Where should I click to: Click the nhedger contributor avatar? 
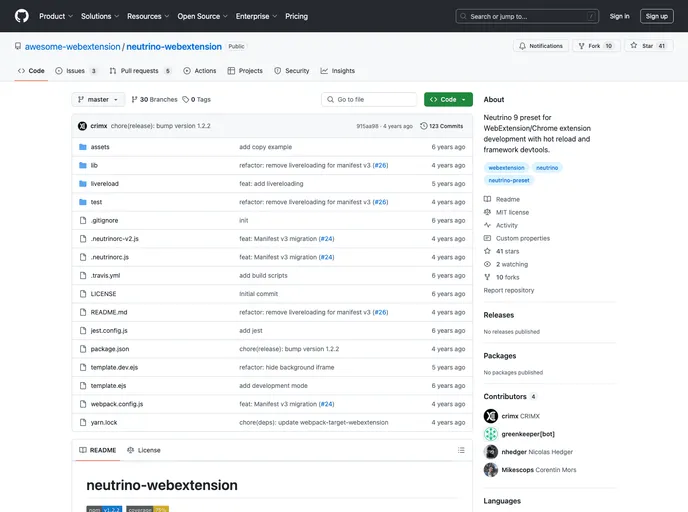pos(491,452)
